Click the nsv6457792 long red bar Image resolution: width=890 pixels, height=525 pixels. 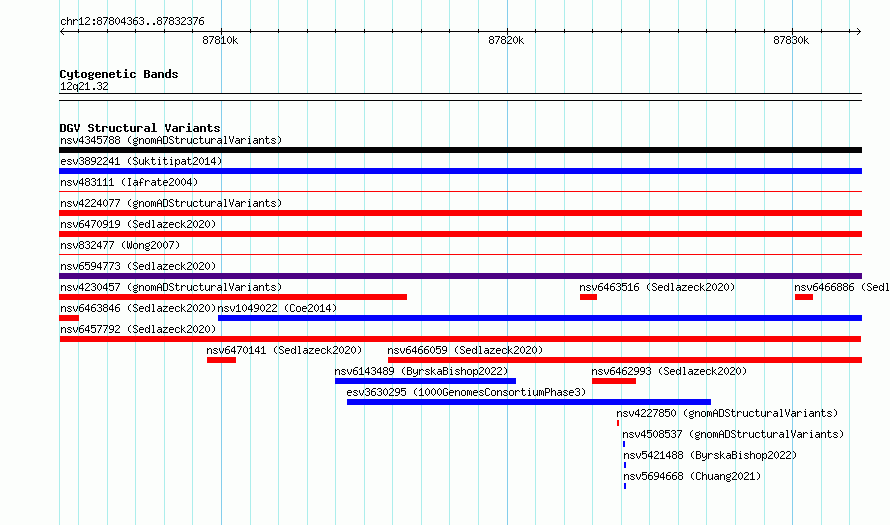point(460,339)
